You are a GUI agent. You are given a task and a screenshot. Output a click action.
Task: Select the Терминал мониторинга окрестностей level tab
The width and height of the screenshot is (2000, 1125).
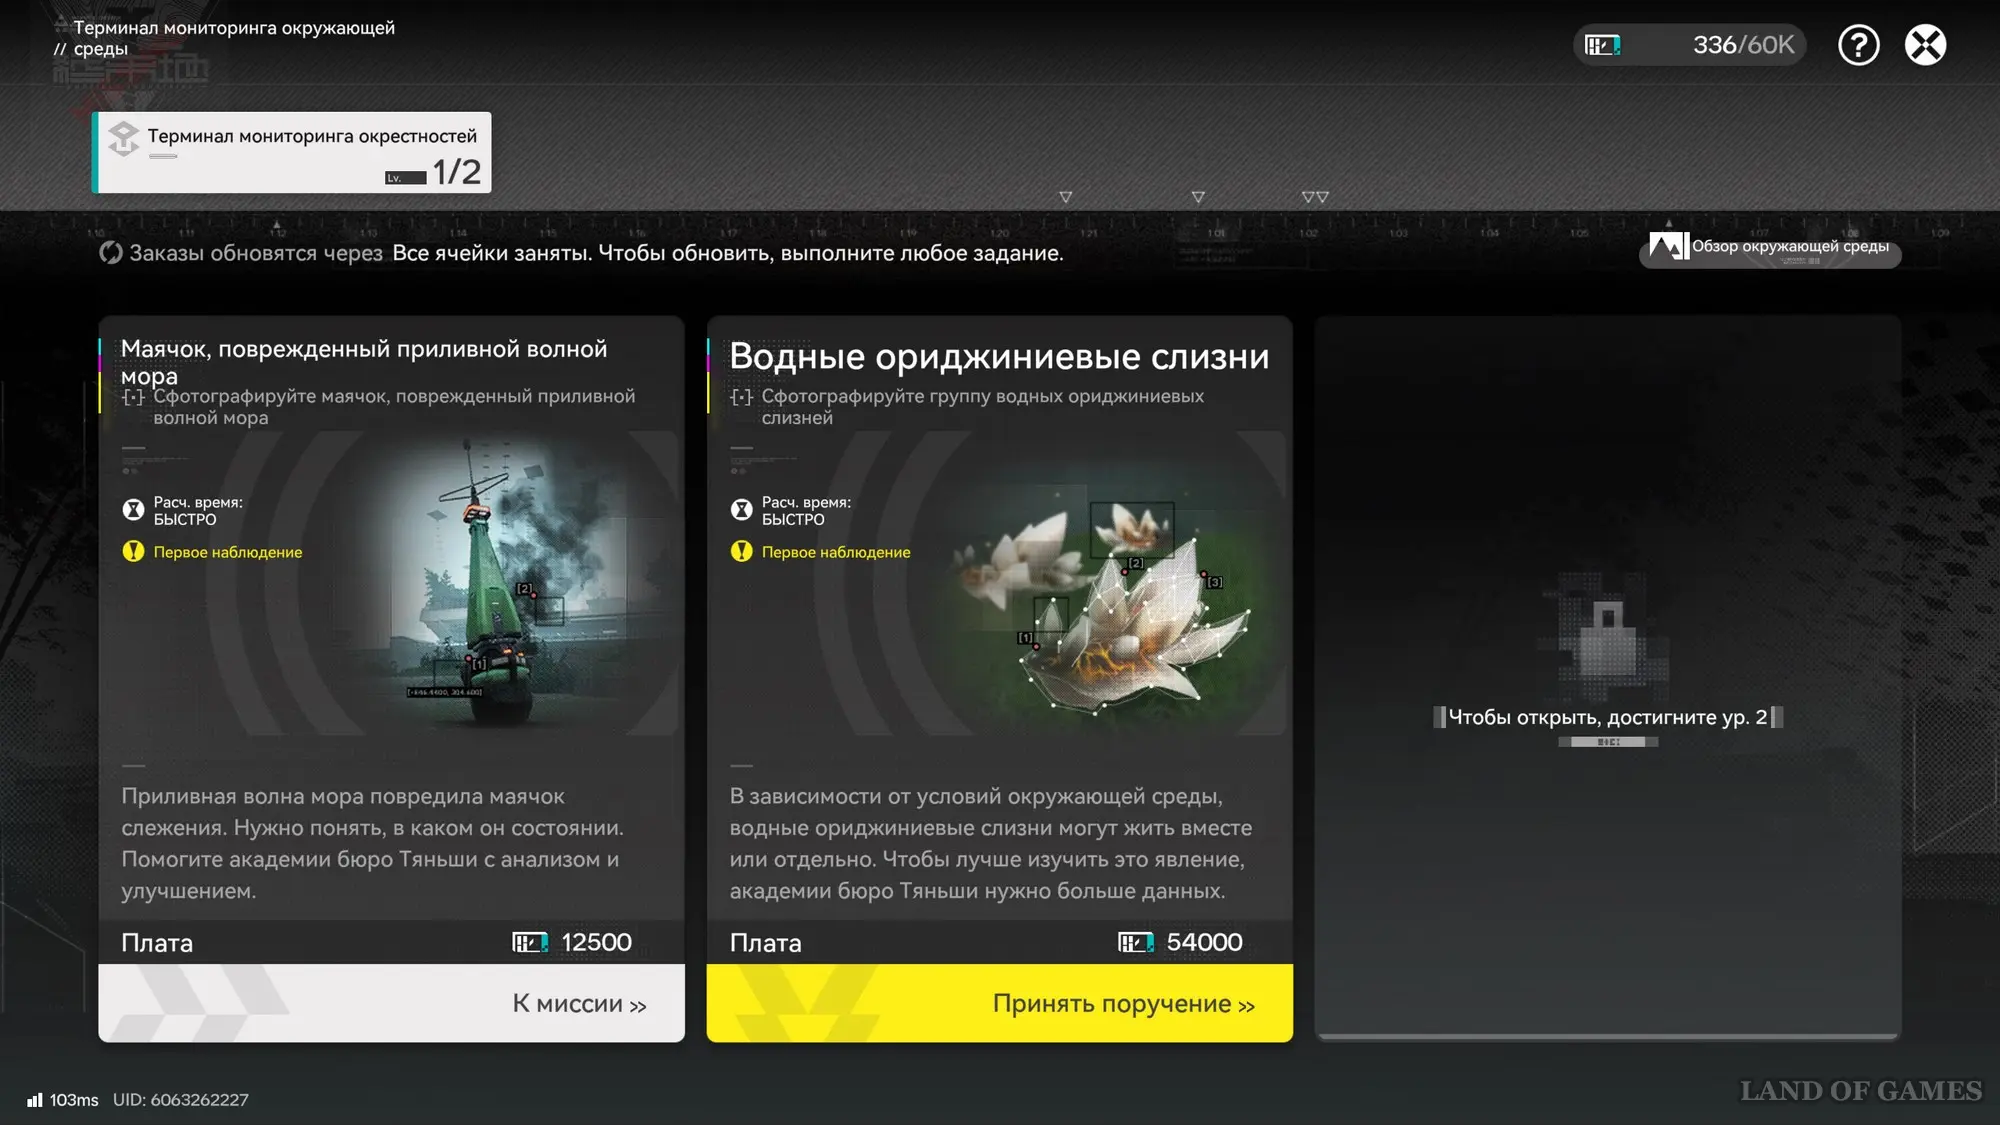coord(292,152)
